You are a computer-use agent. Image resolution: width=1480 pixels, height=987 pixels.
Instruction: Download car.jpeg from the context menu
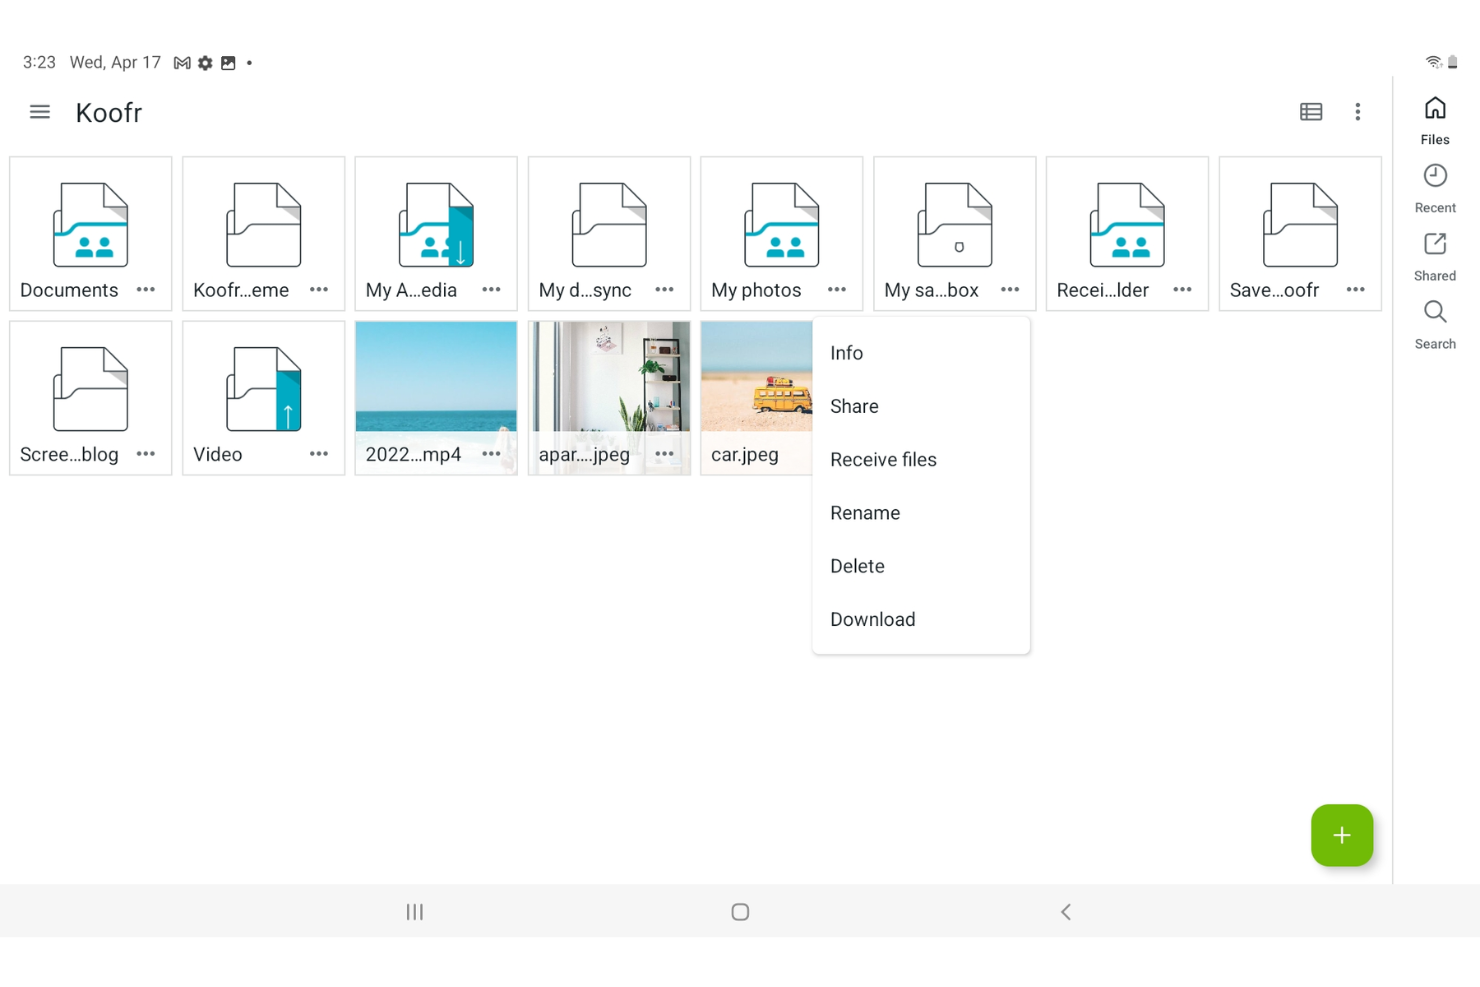pos(872,619)
